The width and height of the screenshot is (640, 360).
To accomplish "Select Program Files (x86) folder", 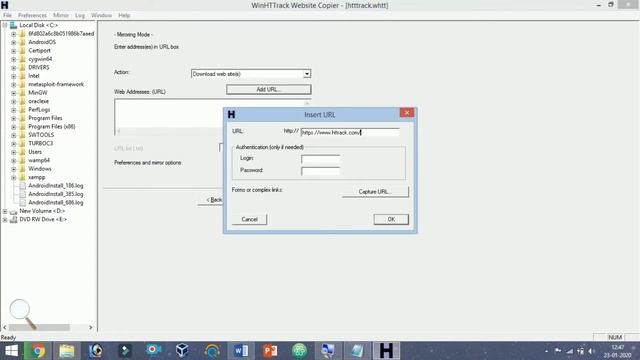I will pos(51,127).
